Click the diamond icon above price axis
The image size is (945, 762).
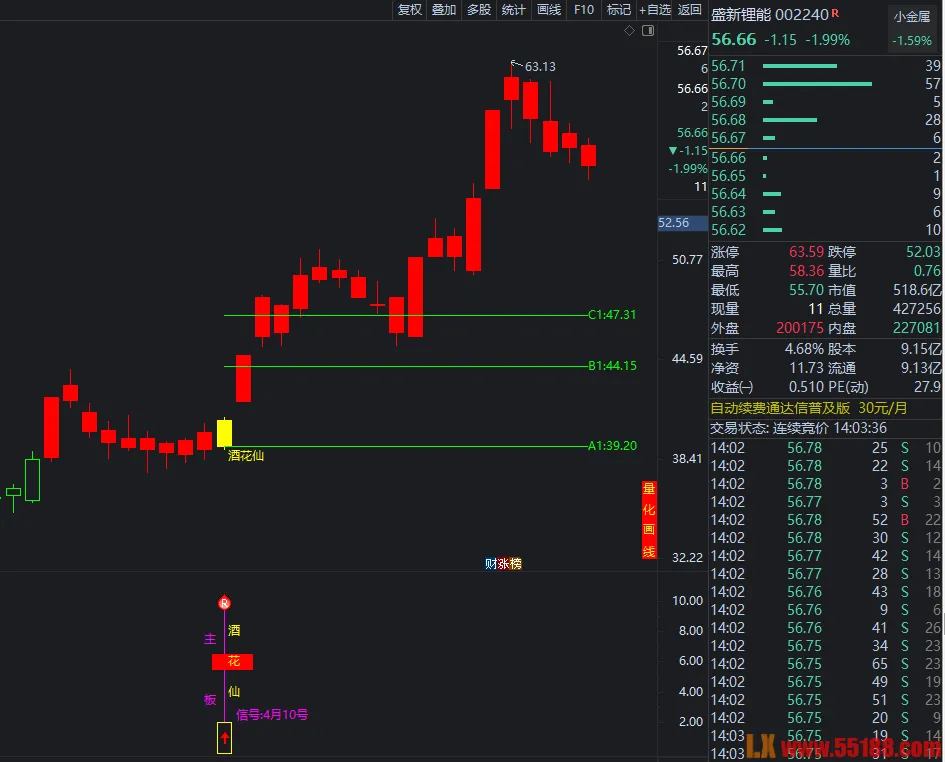(x=629, y=30)
